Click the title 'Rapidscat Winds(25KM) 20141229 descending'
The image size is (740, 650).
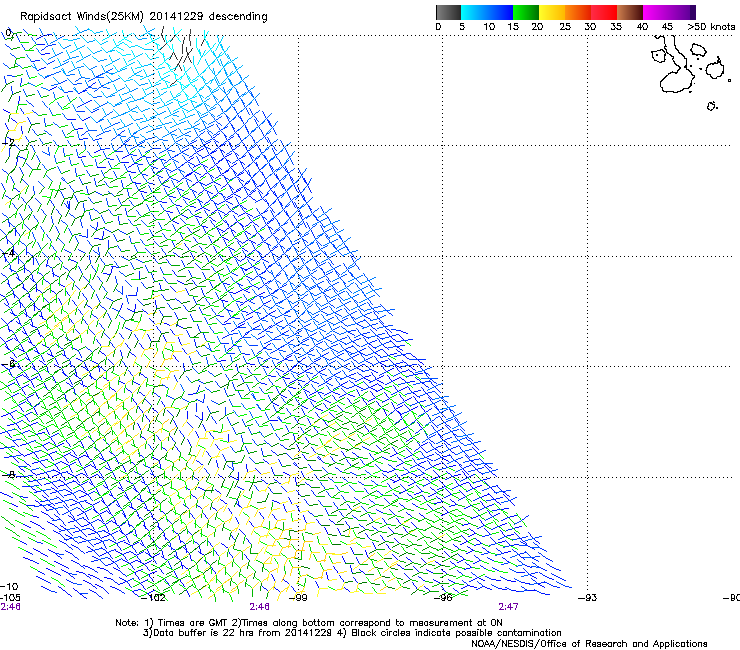(143, 17)
